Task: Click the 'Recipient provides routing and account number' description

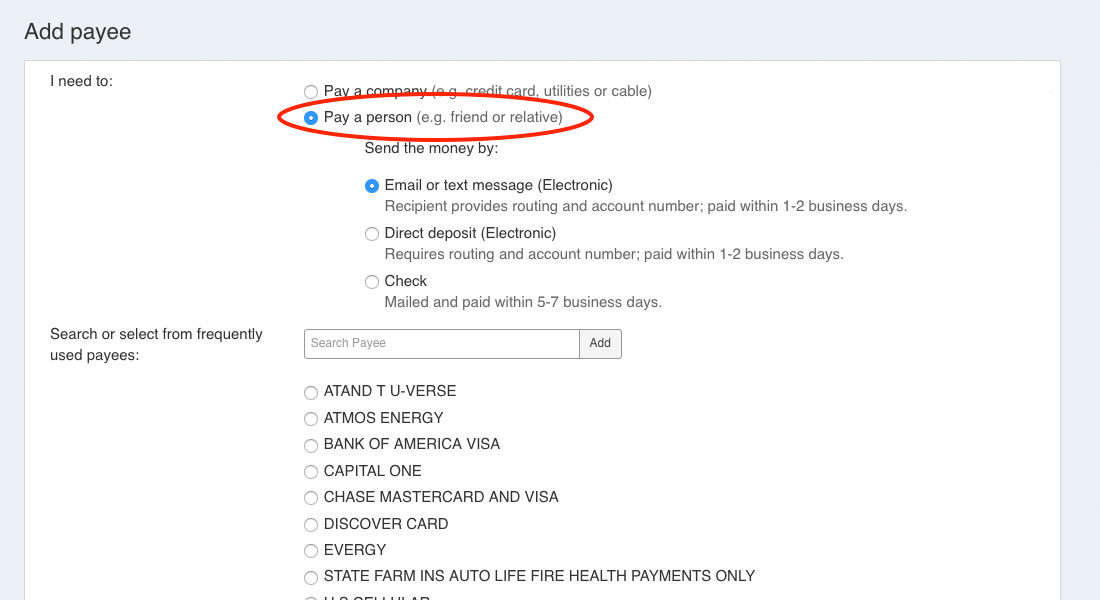Action: coord(645,207)
